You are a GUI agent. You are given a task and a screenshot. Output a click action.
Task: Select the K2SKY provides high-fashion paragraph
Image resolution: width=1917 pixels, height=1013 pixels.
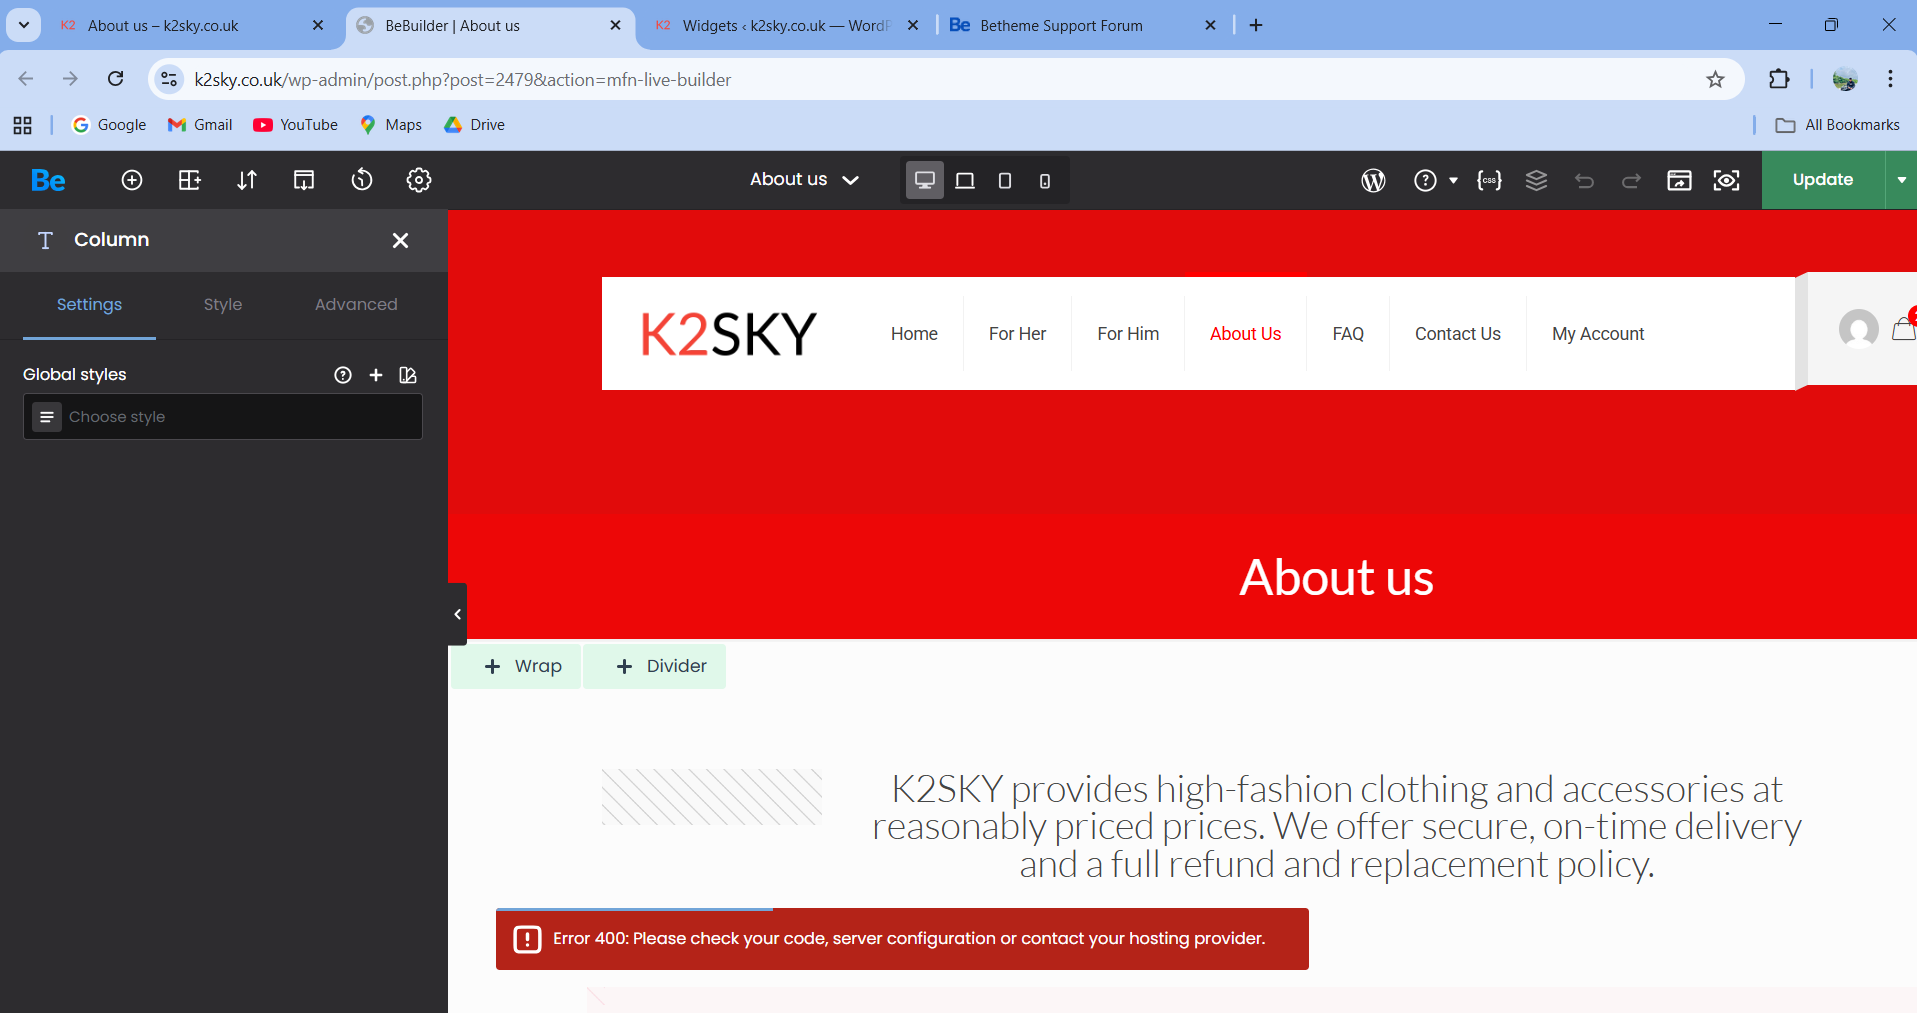pyautogui.click(x=1337, y=826)
